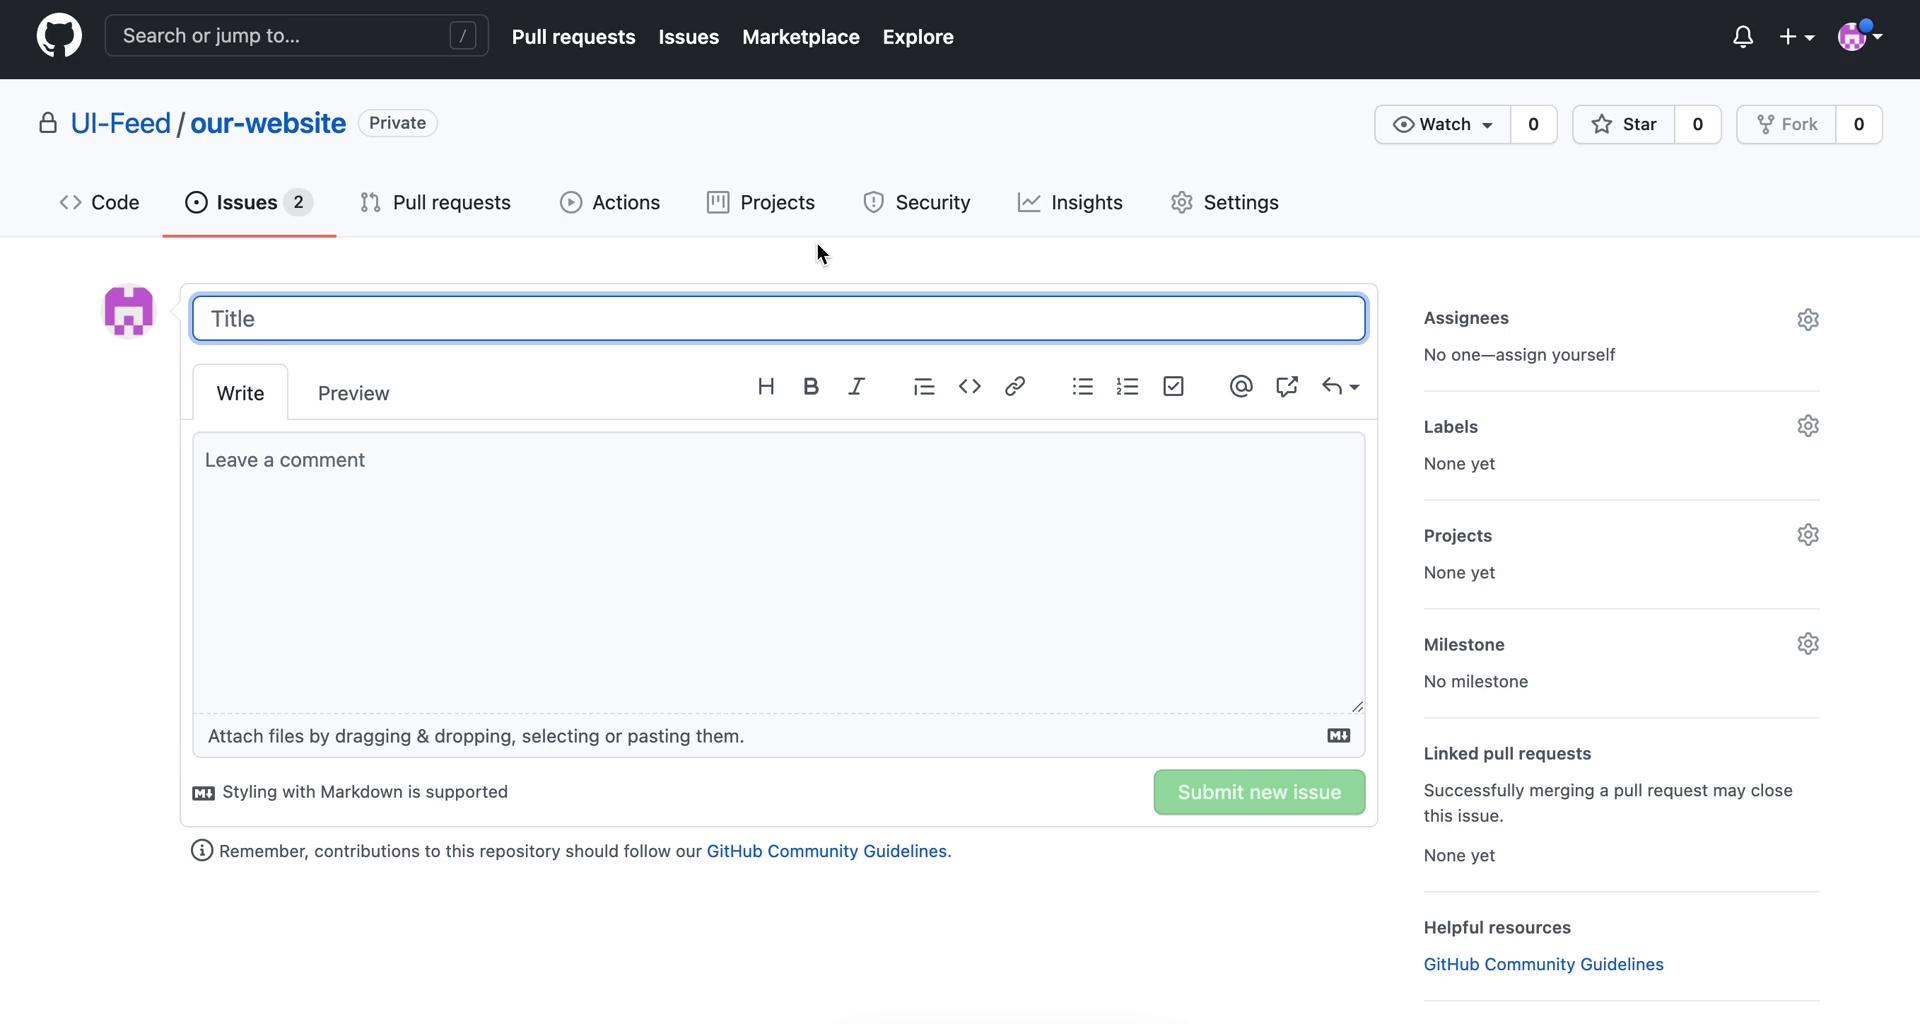Open the saved replies dropdown
The image size is (1920, 1024).
pos(1341,386)
